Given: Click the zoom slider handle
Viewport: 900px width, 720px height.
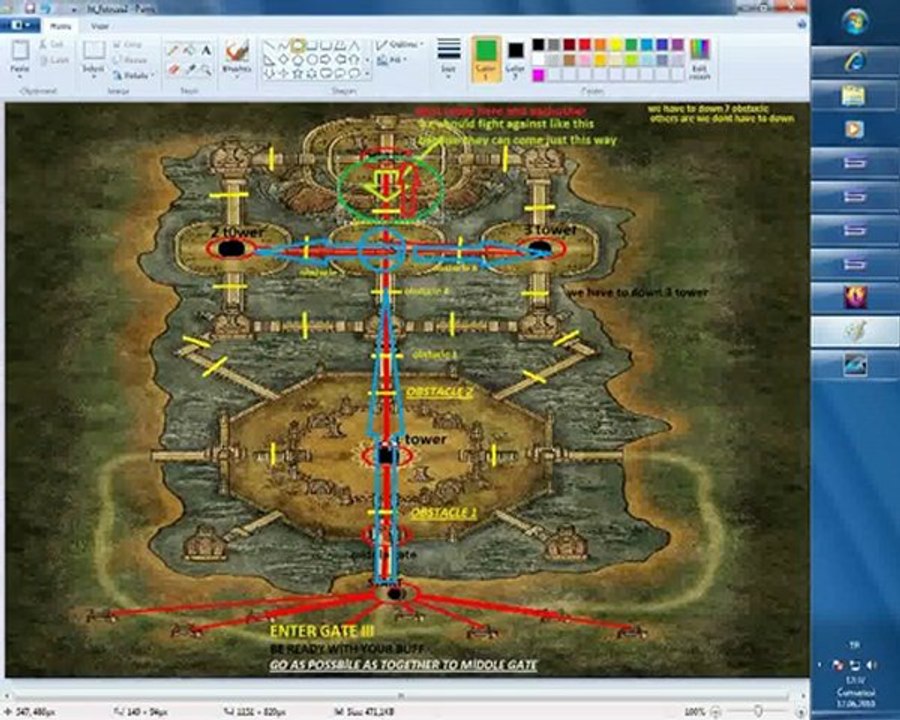Looking at the screenshot, I should (x=758, y=711).
